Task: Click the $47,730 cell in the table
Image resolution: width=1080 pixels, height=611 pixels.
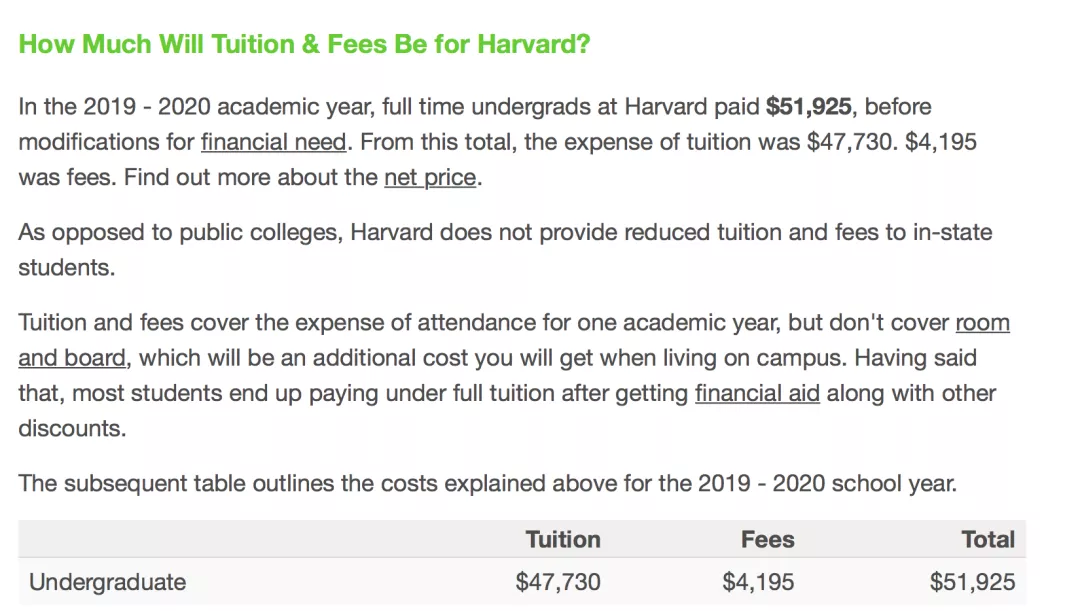Action: 558,582
